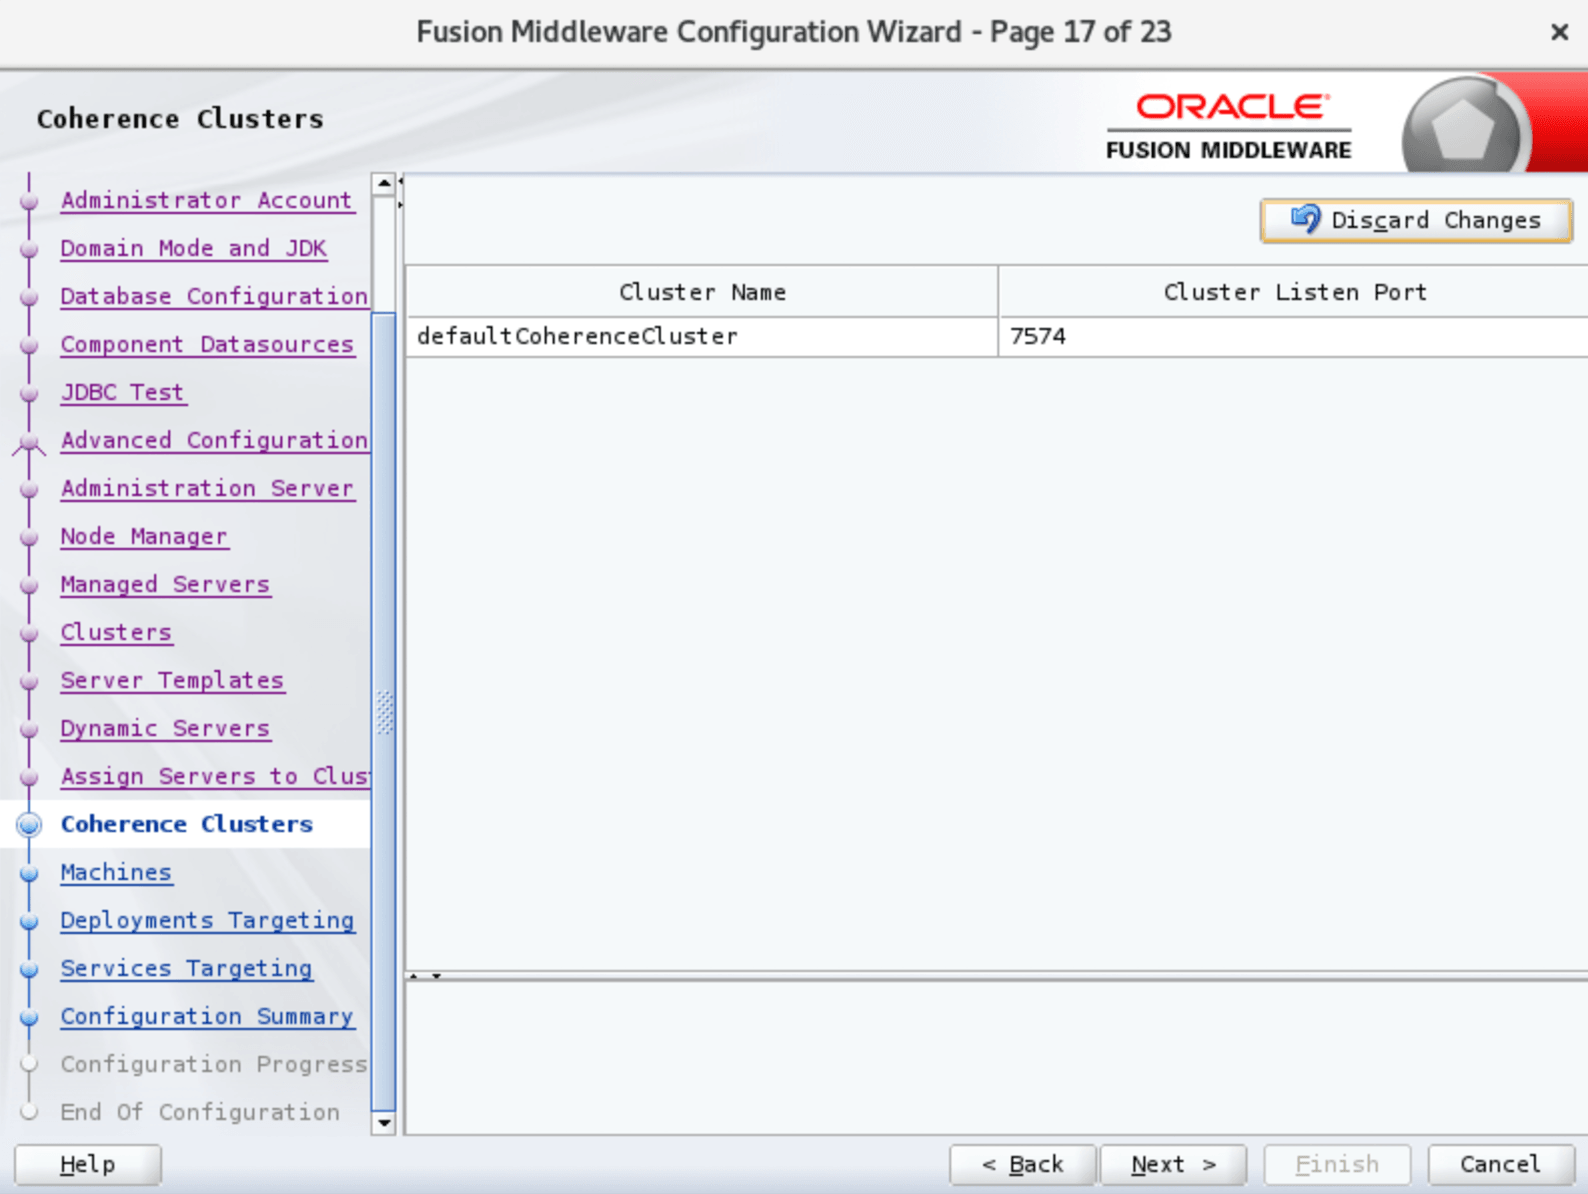Click the Cluster Name column header
Screen dimensions: 1588x1194
click(x=702, y=292)
